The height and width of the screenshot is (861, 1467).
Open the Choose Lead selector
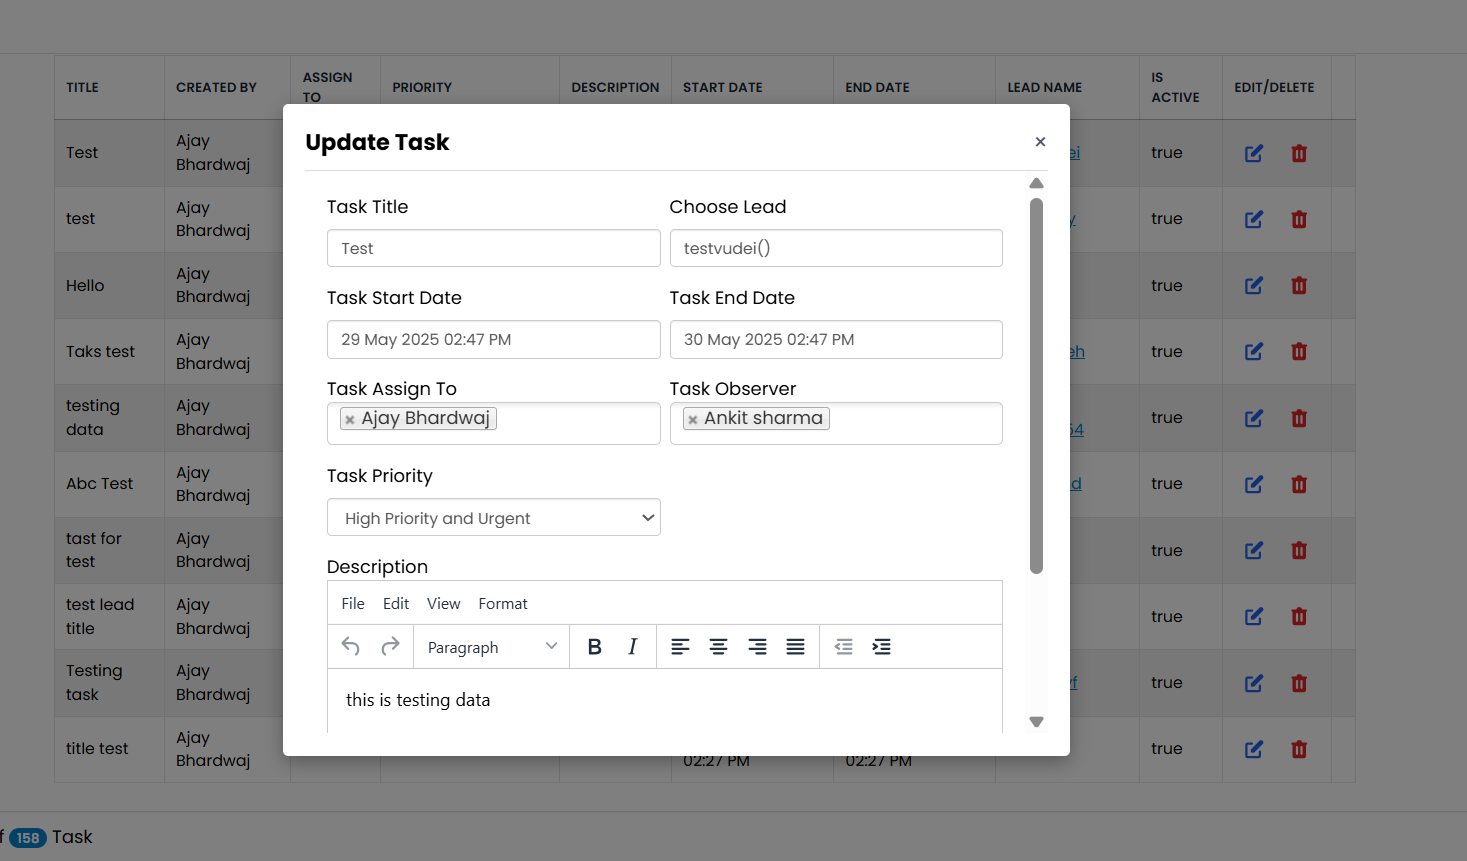pos(836,247)
